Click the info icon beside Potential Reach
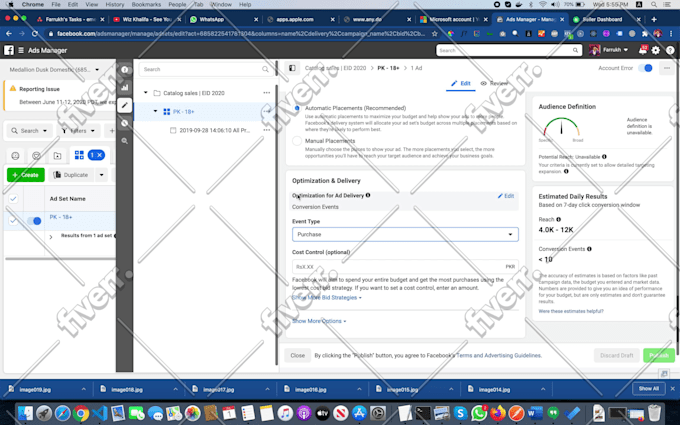 [604, 157]
